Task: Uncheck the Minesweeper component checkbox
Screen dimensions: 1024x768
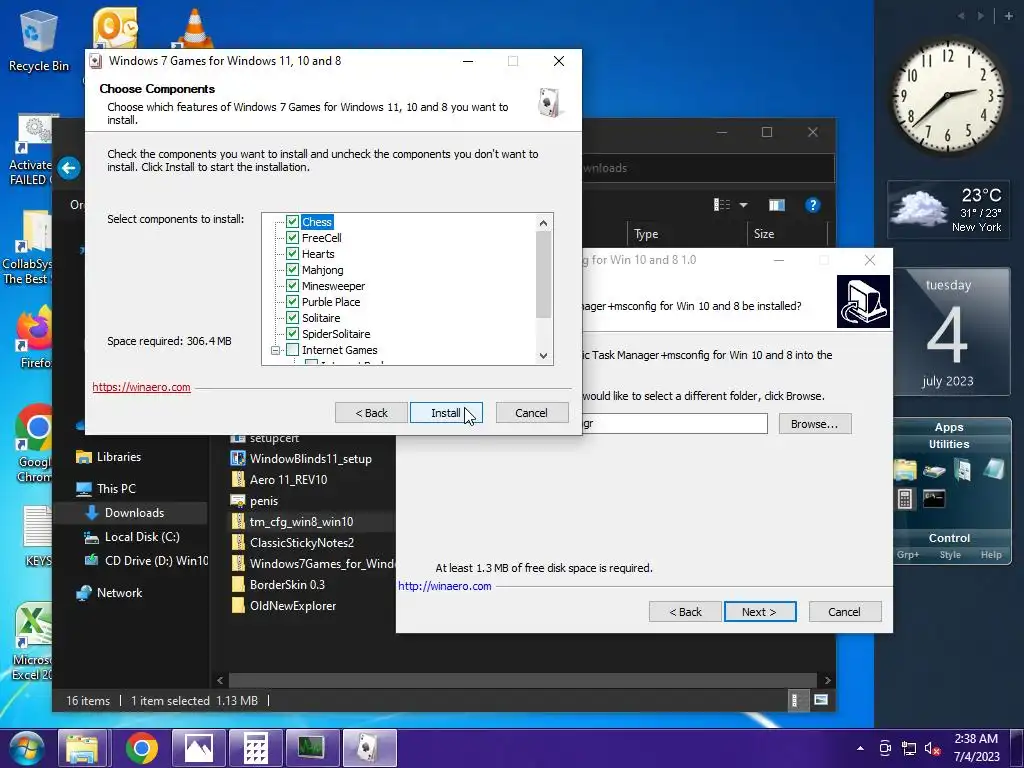Action: [x=293, y=286]
